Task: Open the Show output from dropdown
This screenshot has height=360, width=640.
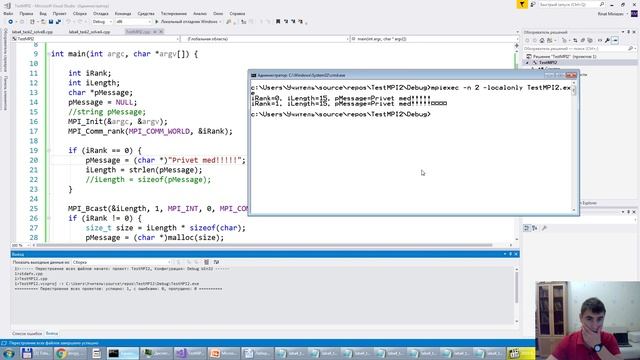Action: pyautogui.click(x=122, y=262)
